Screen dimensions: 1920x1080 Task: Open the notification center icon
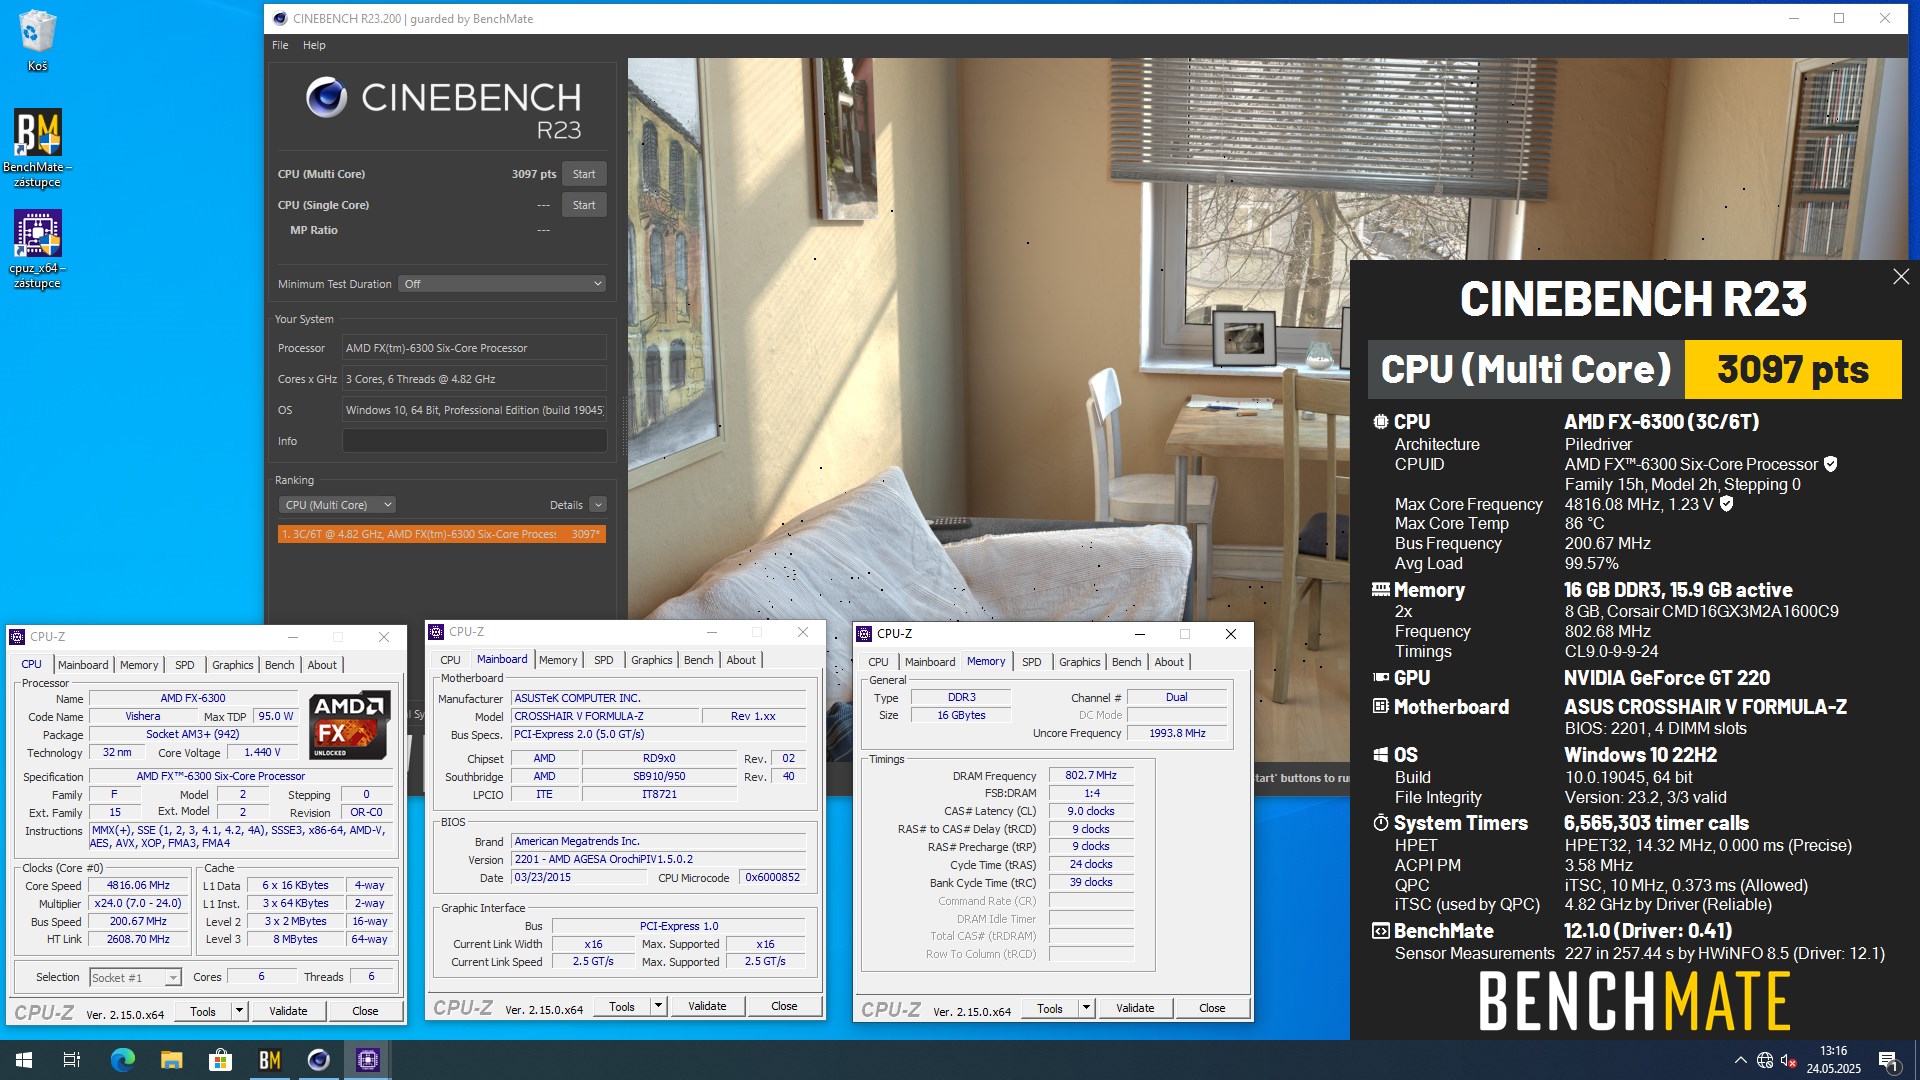click(1889, 1060)
